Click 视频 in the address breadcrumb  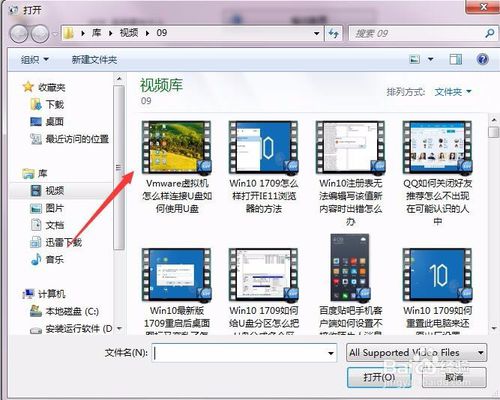129,33
